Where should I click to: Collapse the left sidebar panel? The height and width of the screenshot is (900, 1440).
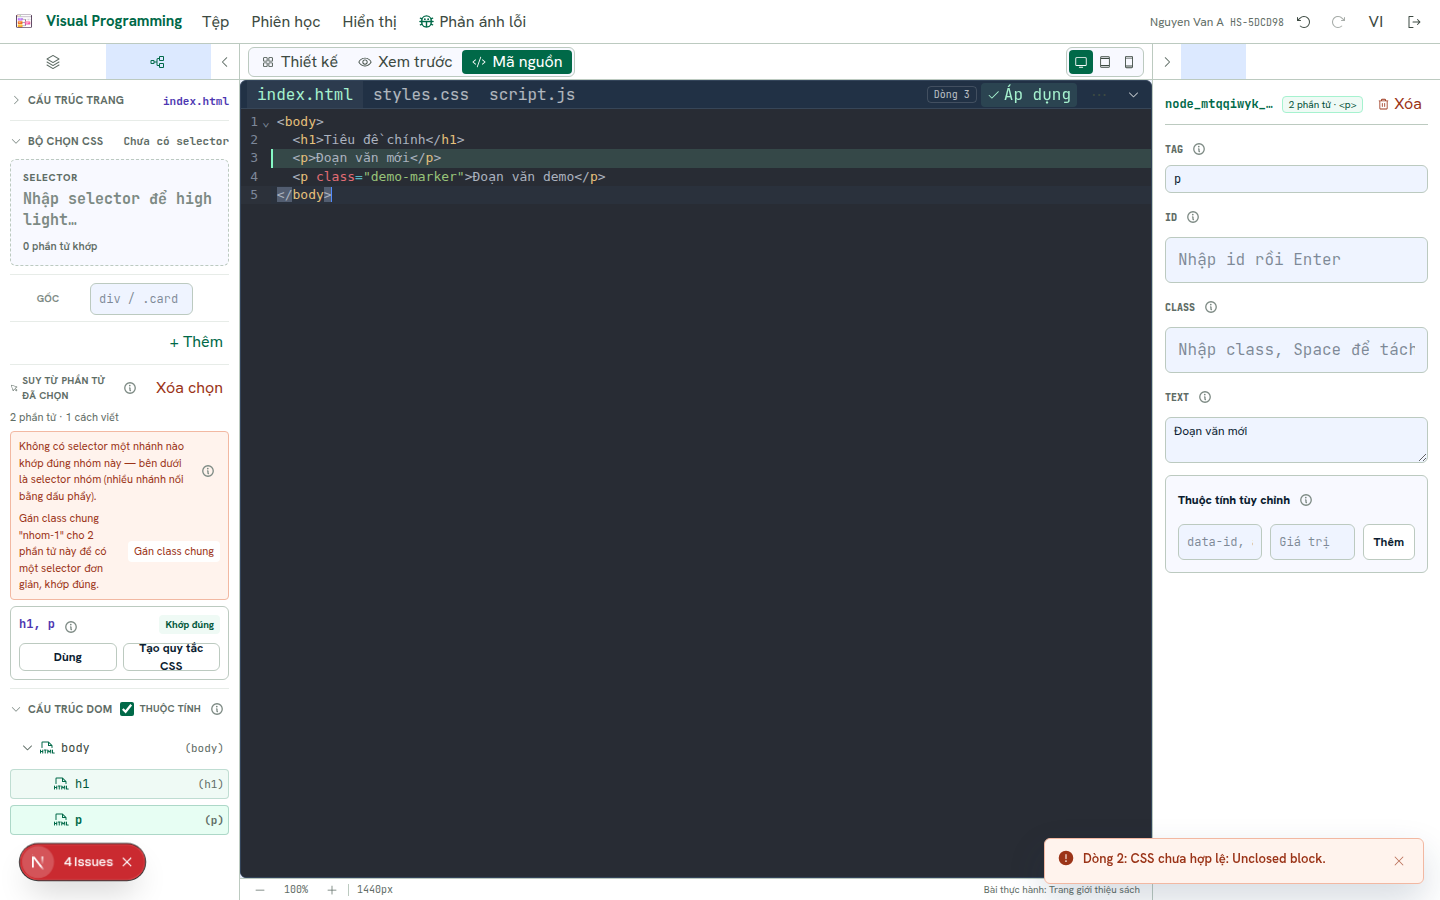(225, 62)
